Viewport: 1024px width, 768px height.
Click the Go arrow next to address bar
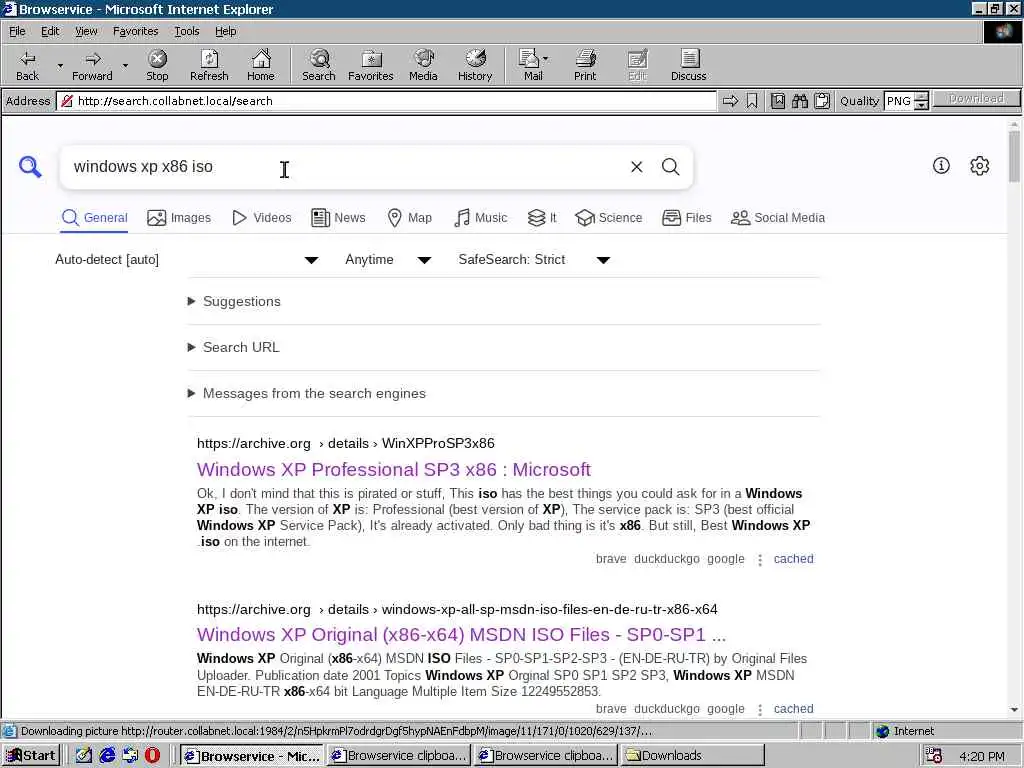point(730,101)
